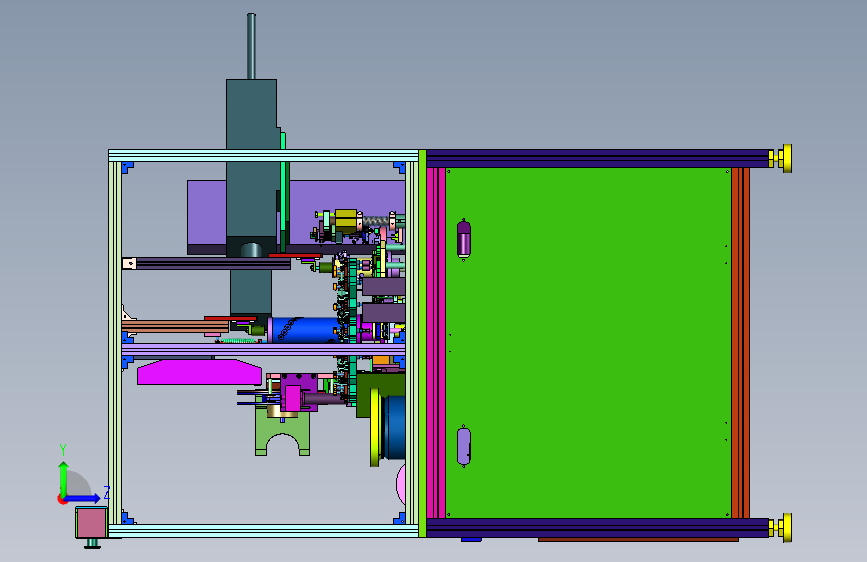Image resolution: width=867 pixels, height=562 pixels.
Task: Select the lower-right yellow leveling foot
Action: 785,528
